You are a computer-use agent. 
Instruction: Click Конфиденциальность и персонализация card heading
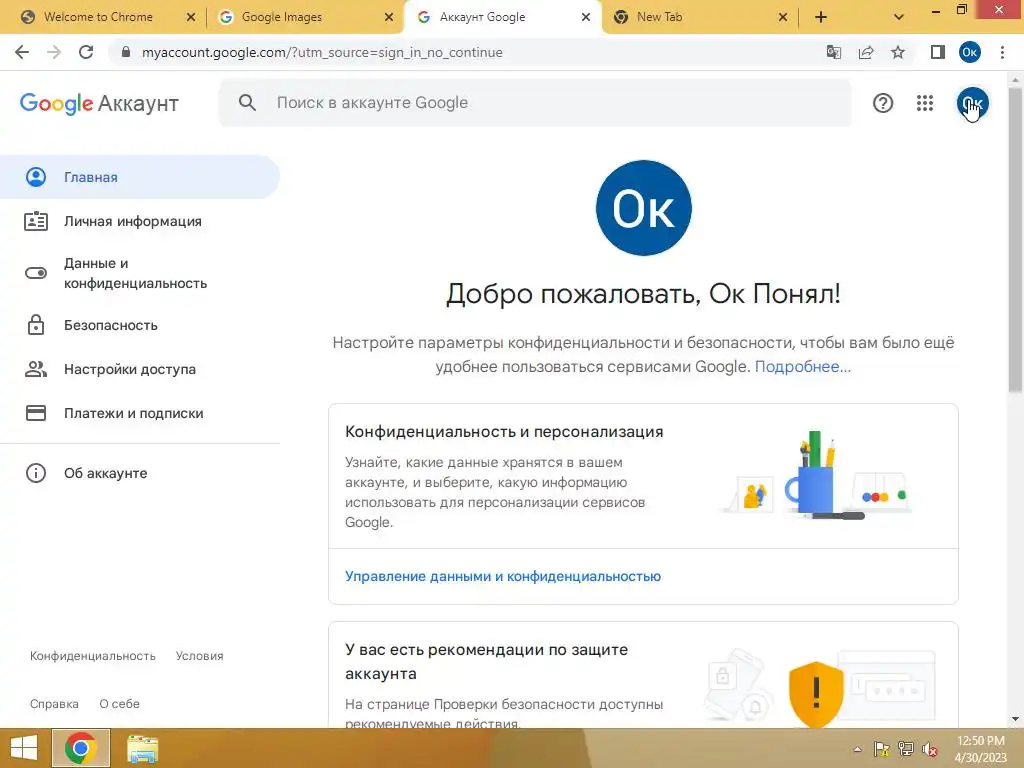(504, 432)
